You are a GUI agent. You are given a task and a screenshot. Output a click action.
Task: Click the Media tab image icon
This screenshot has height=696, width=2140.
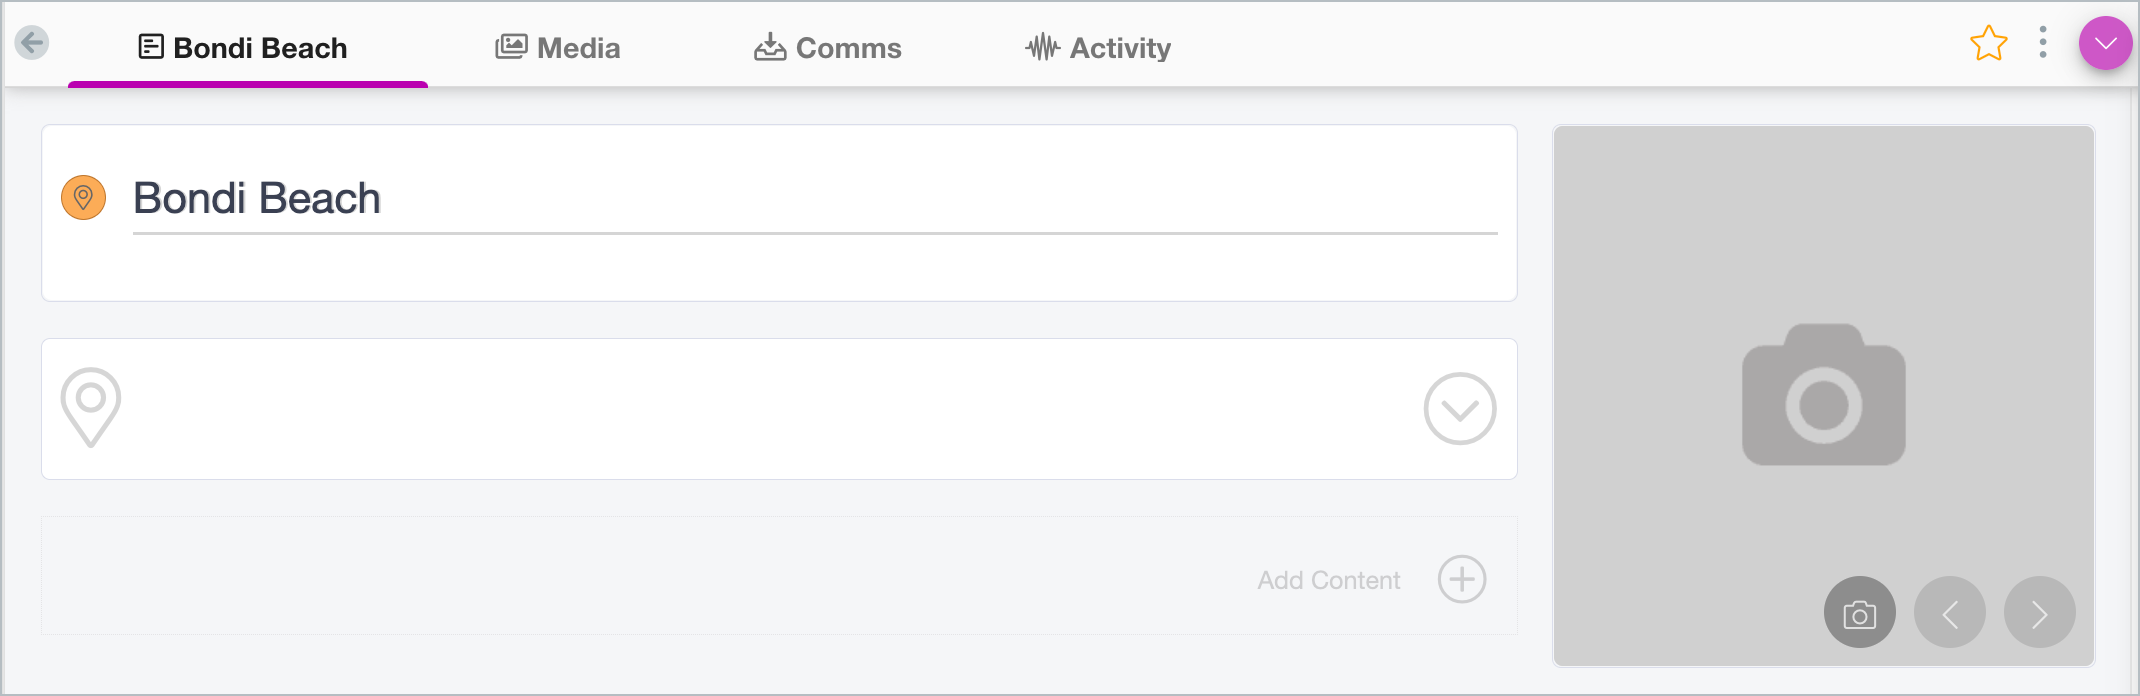[x=511, y=47]
